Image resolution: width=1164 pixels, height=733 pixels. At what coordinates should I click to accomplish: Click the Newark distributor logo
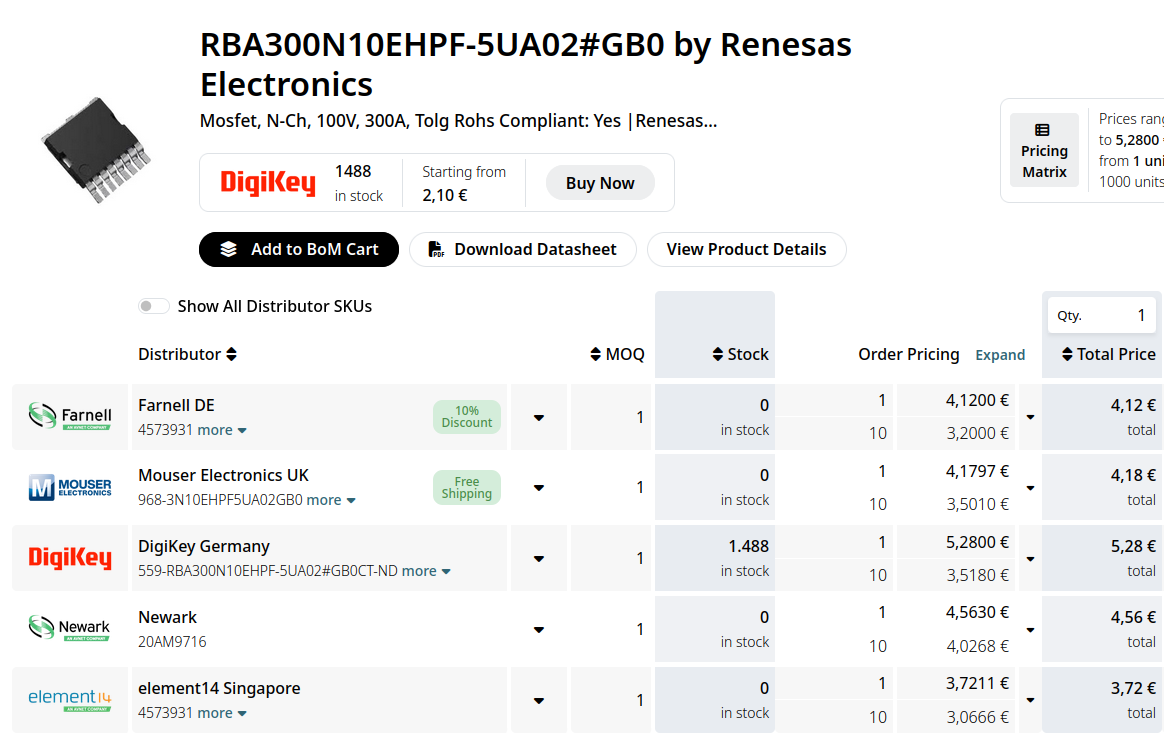coord(70,628)
